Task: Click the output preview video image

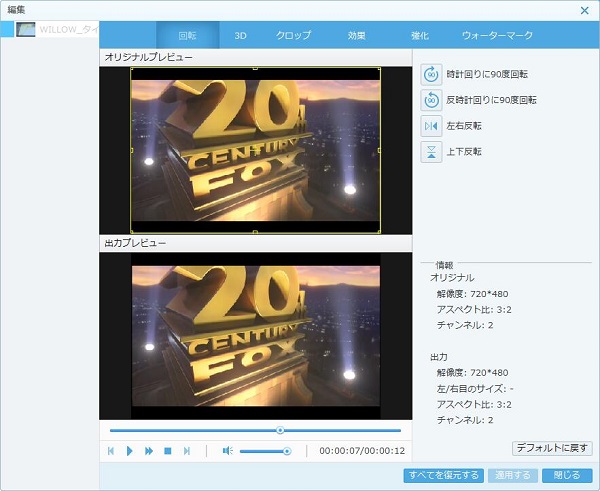Action: coord(256,336)
